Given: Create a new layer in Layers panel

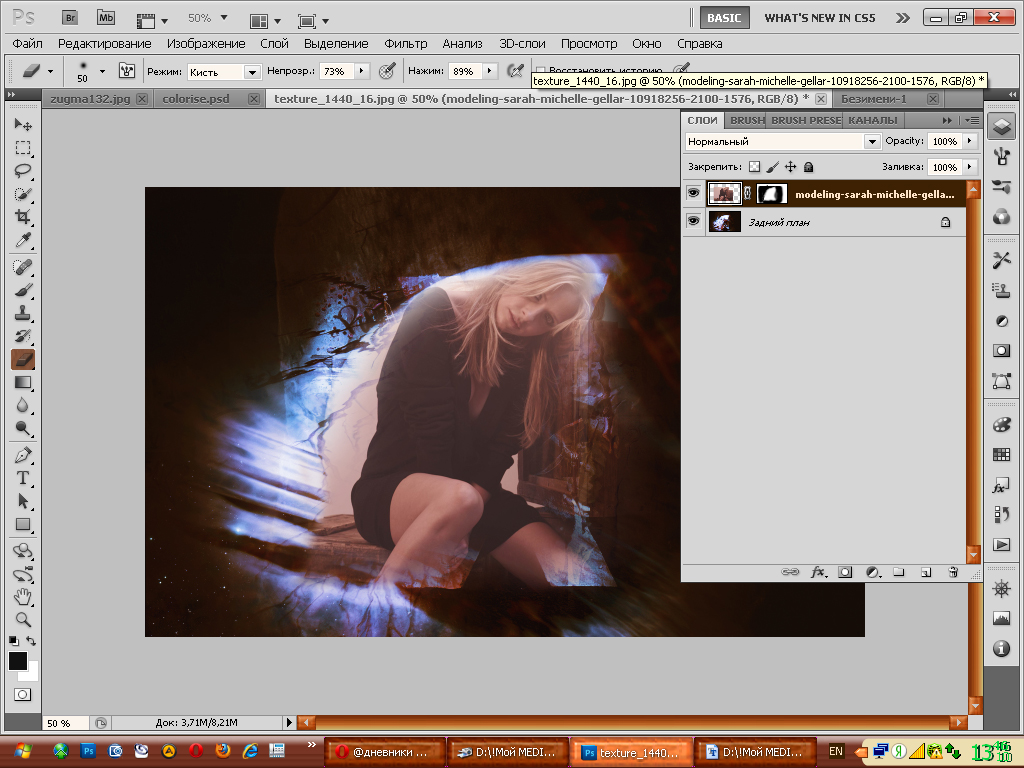Looking at the screenshot, I should point(925,572).
